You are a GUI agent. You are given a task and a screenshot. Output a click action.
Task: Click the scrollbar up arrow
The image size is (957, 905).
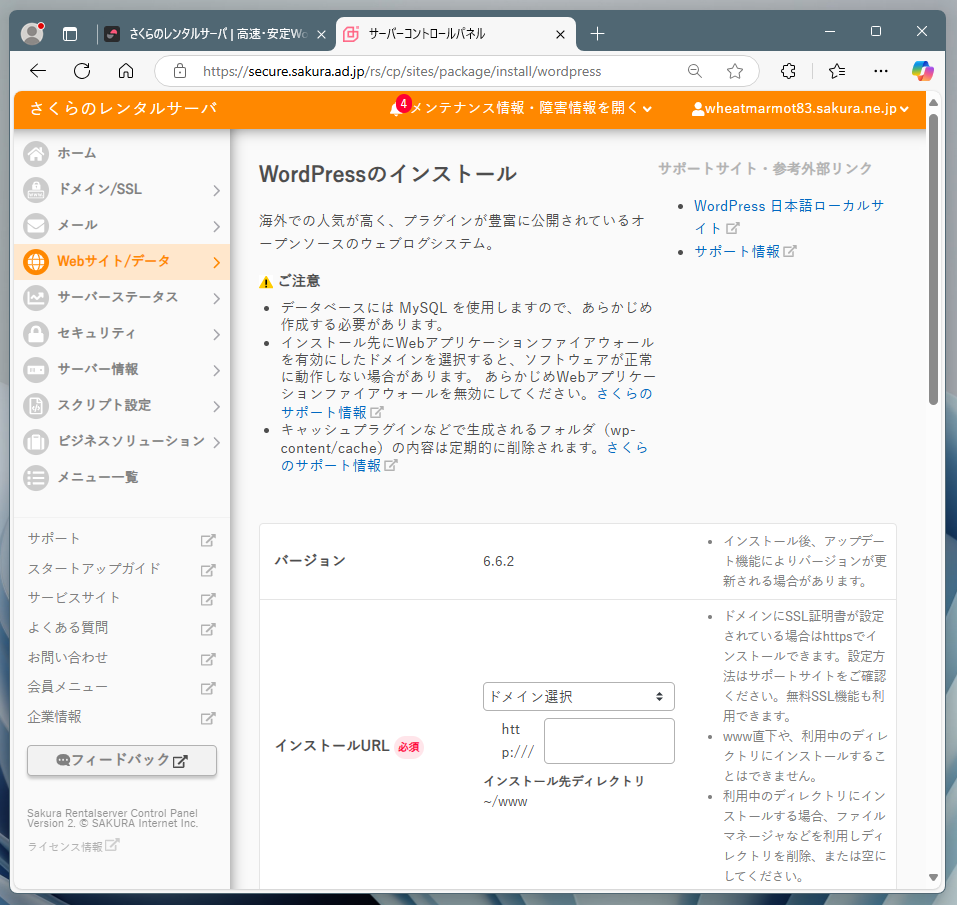pos(933,103)
